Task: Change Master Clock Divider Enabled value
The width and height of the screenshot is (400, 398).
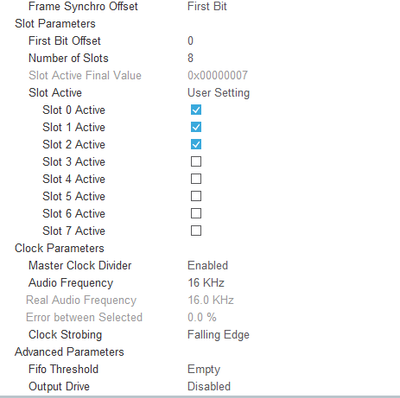Action: pyautogui.click(x=208, y=265)
